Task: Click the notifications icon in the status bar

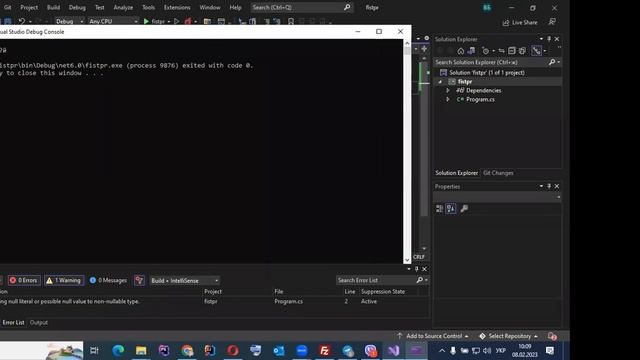Action: (x=552, y=336)
